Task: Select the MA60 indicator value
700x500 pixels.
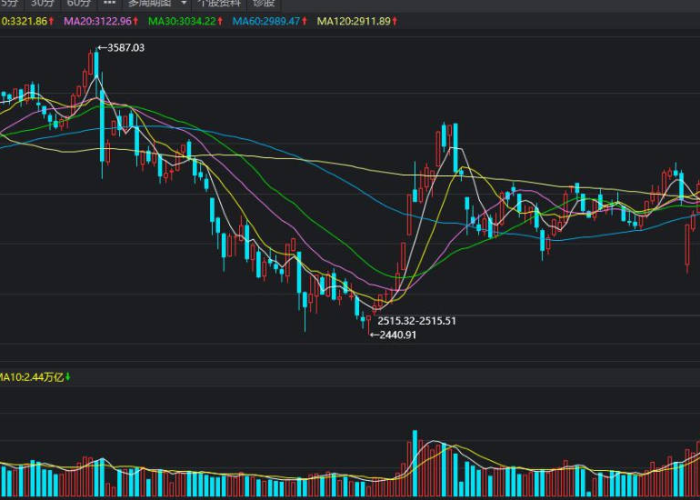Action: click(267, 20)
